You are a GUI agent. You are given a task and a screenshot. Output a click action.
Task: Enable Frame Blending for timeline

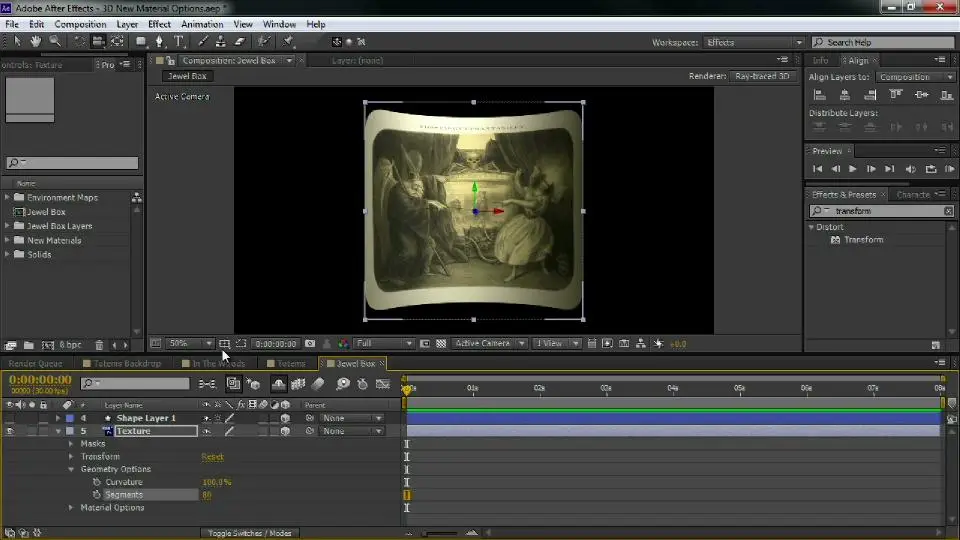pos(298,384)
